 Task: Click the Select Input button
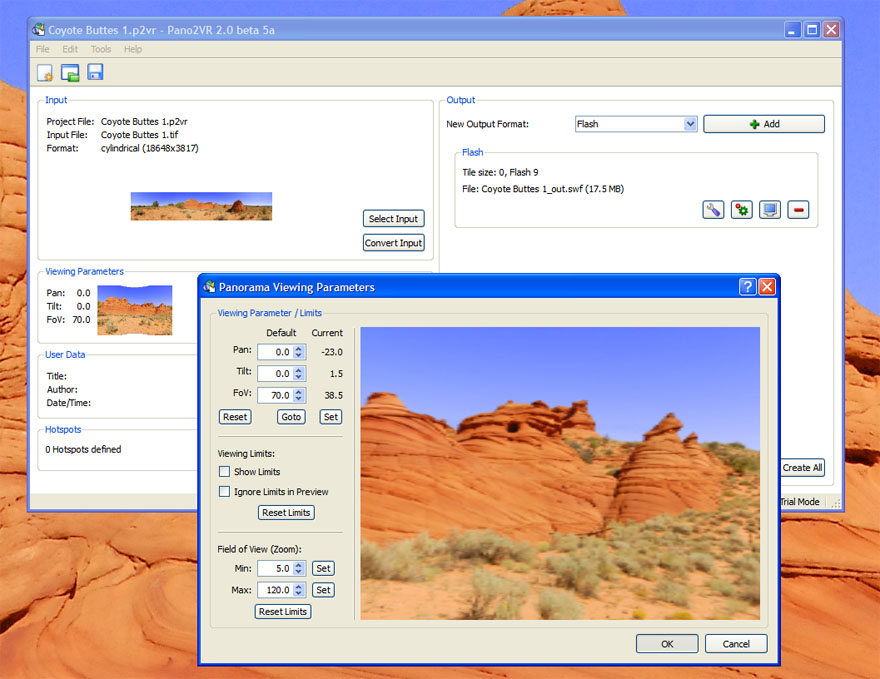(393, 218)
